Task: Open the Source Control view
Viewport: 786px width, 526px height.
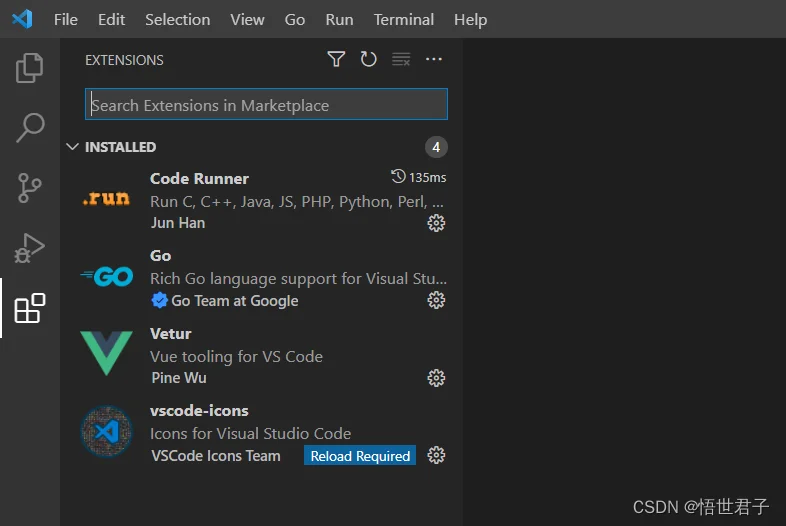Action: 30,188
